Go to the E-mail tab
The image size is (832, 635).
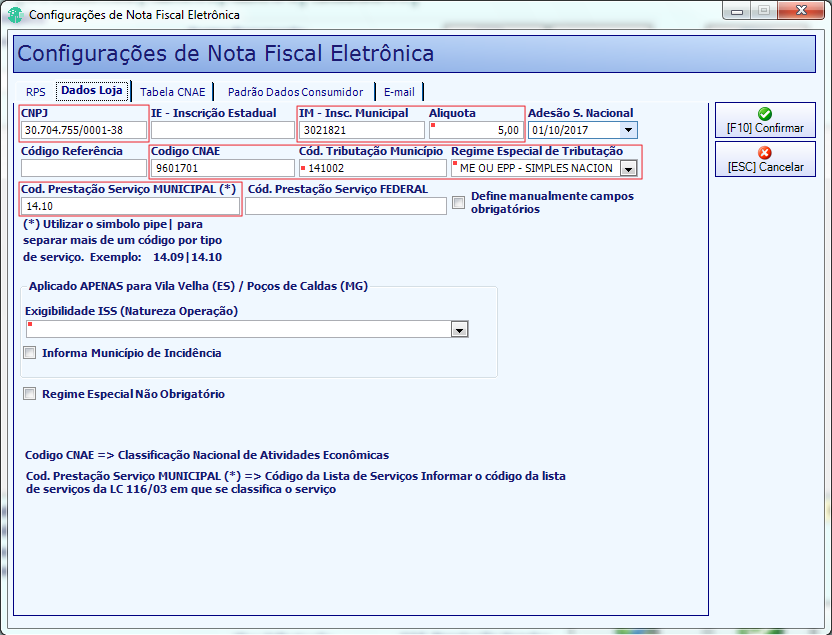[399, 92]
